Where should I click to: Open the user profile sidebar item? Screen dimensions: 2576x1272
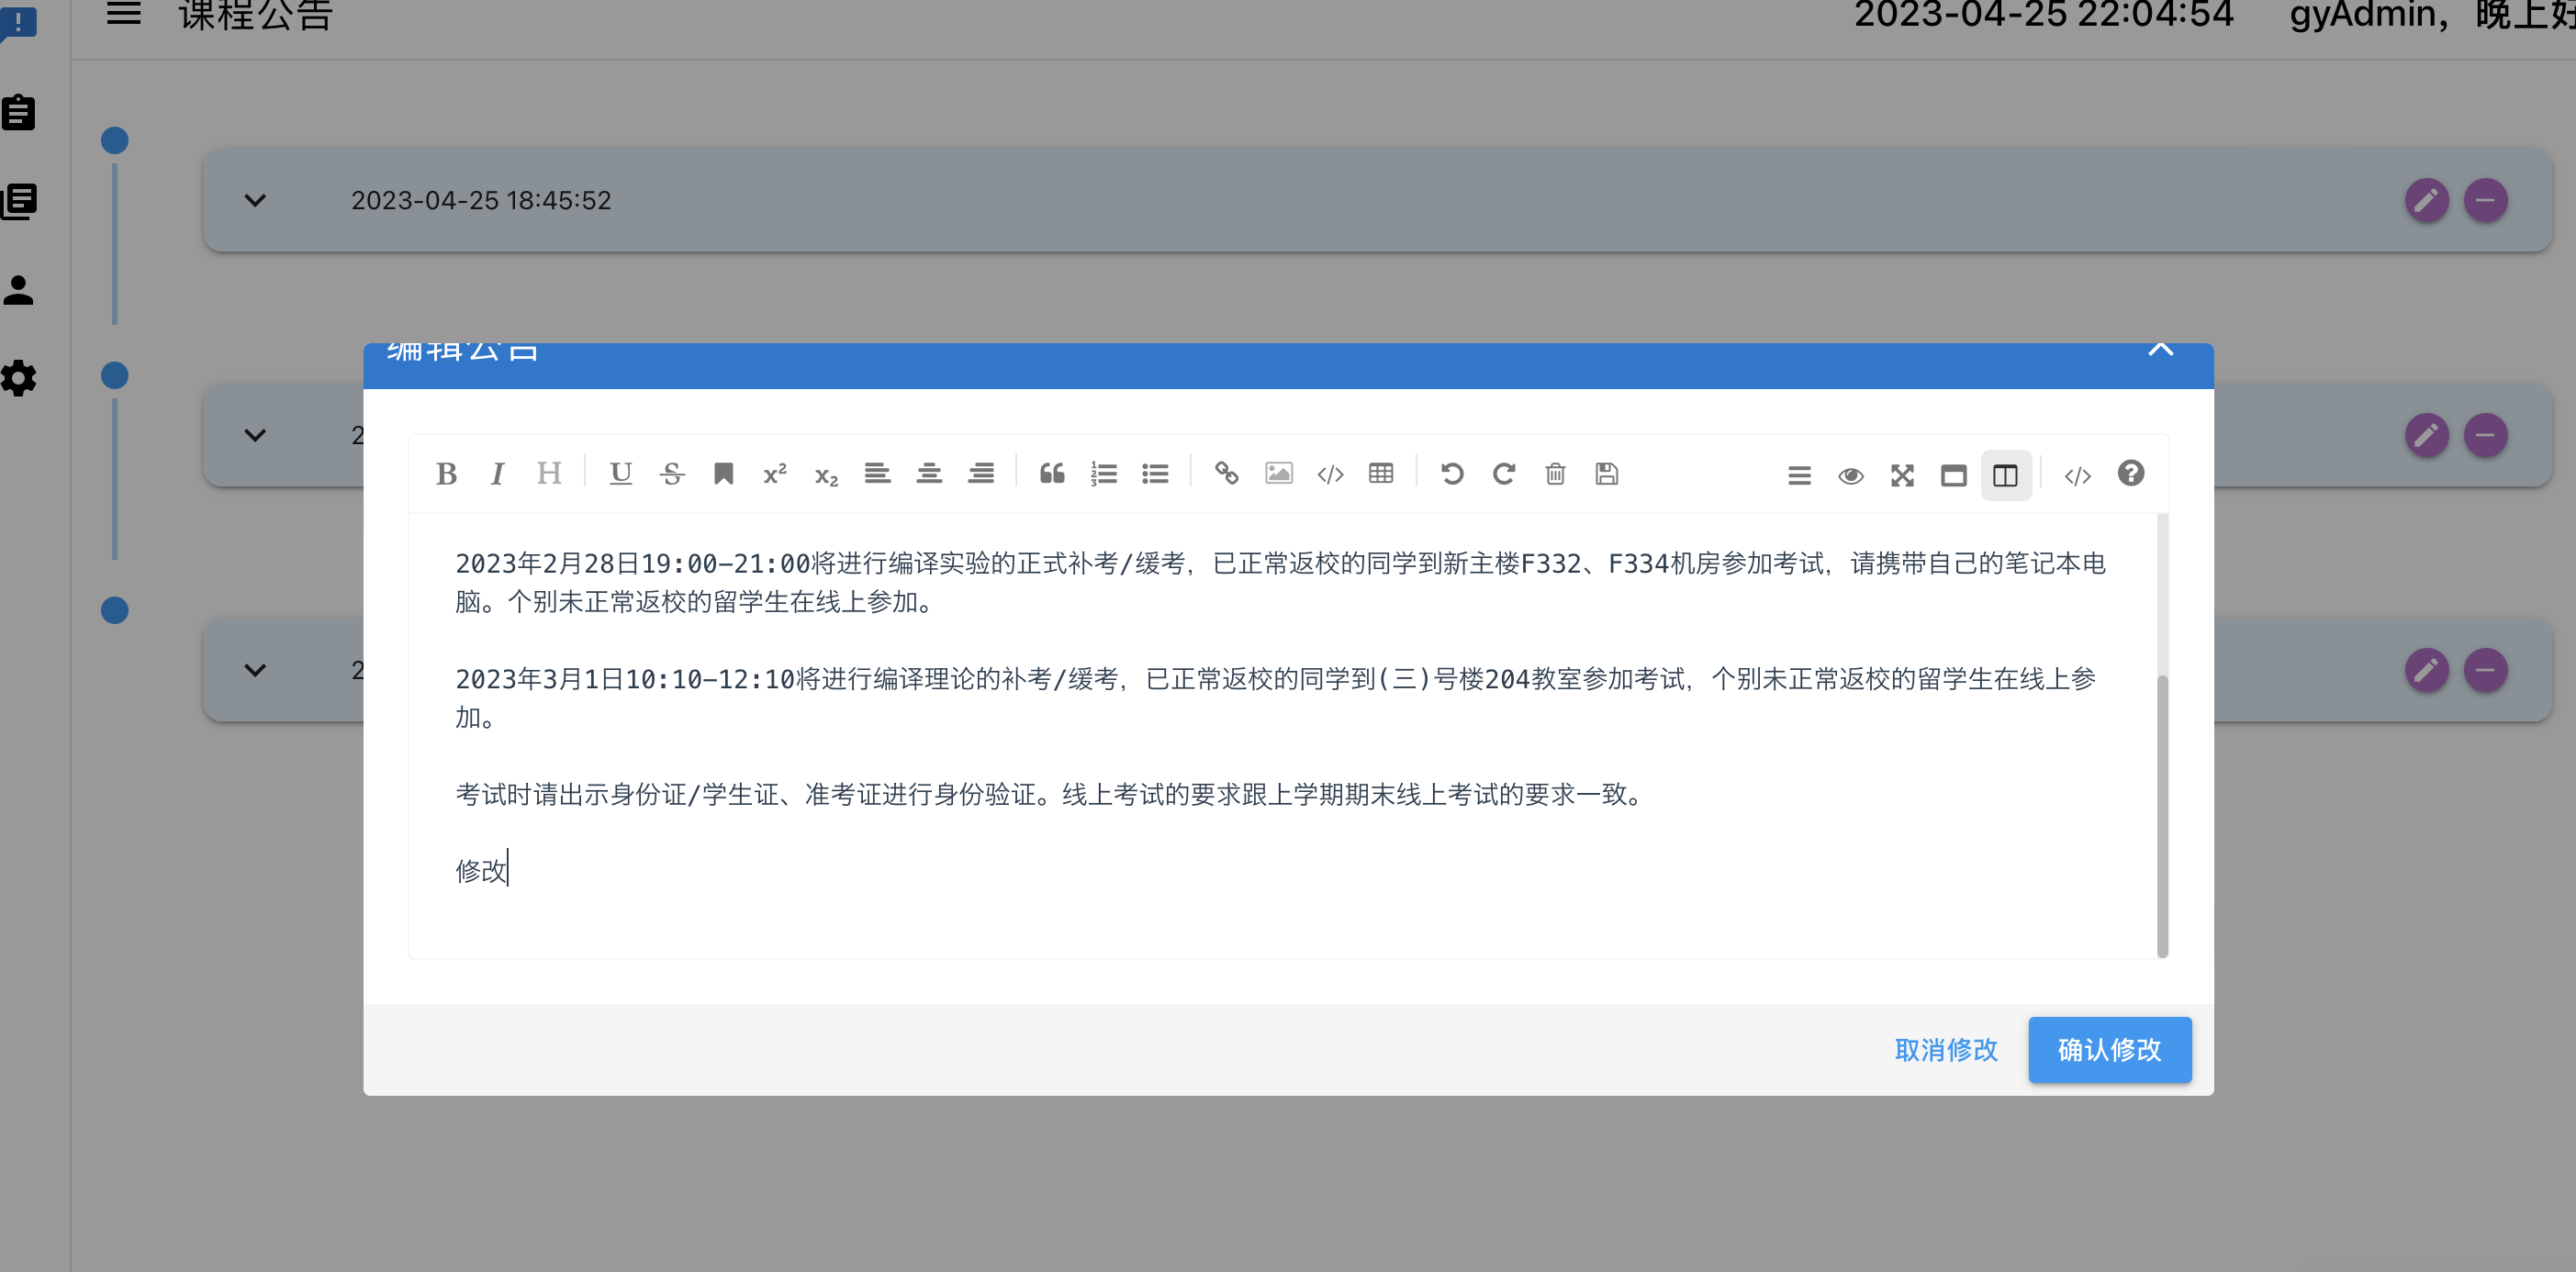20,291
